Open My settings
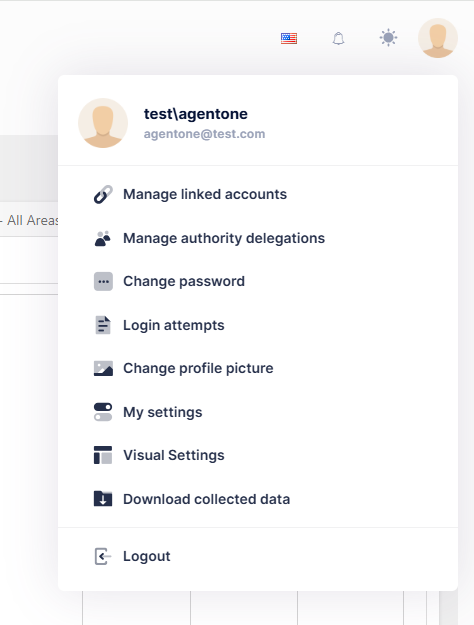Screen dimensions: 474x625 [163, 412]
